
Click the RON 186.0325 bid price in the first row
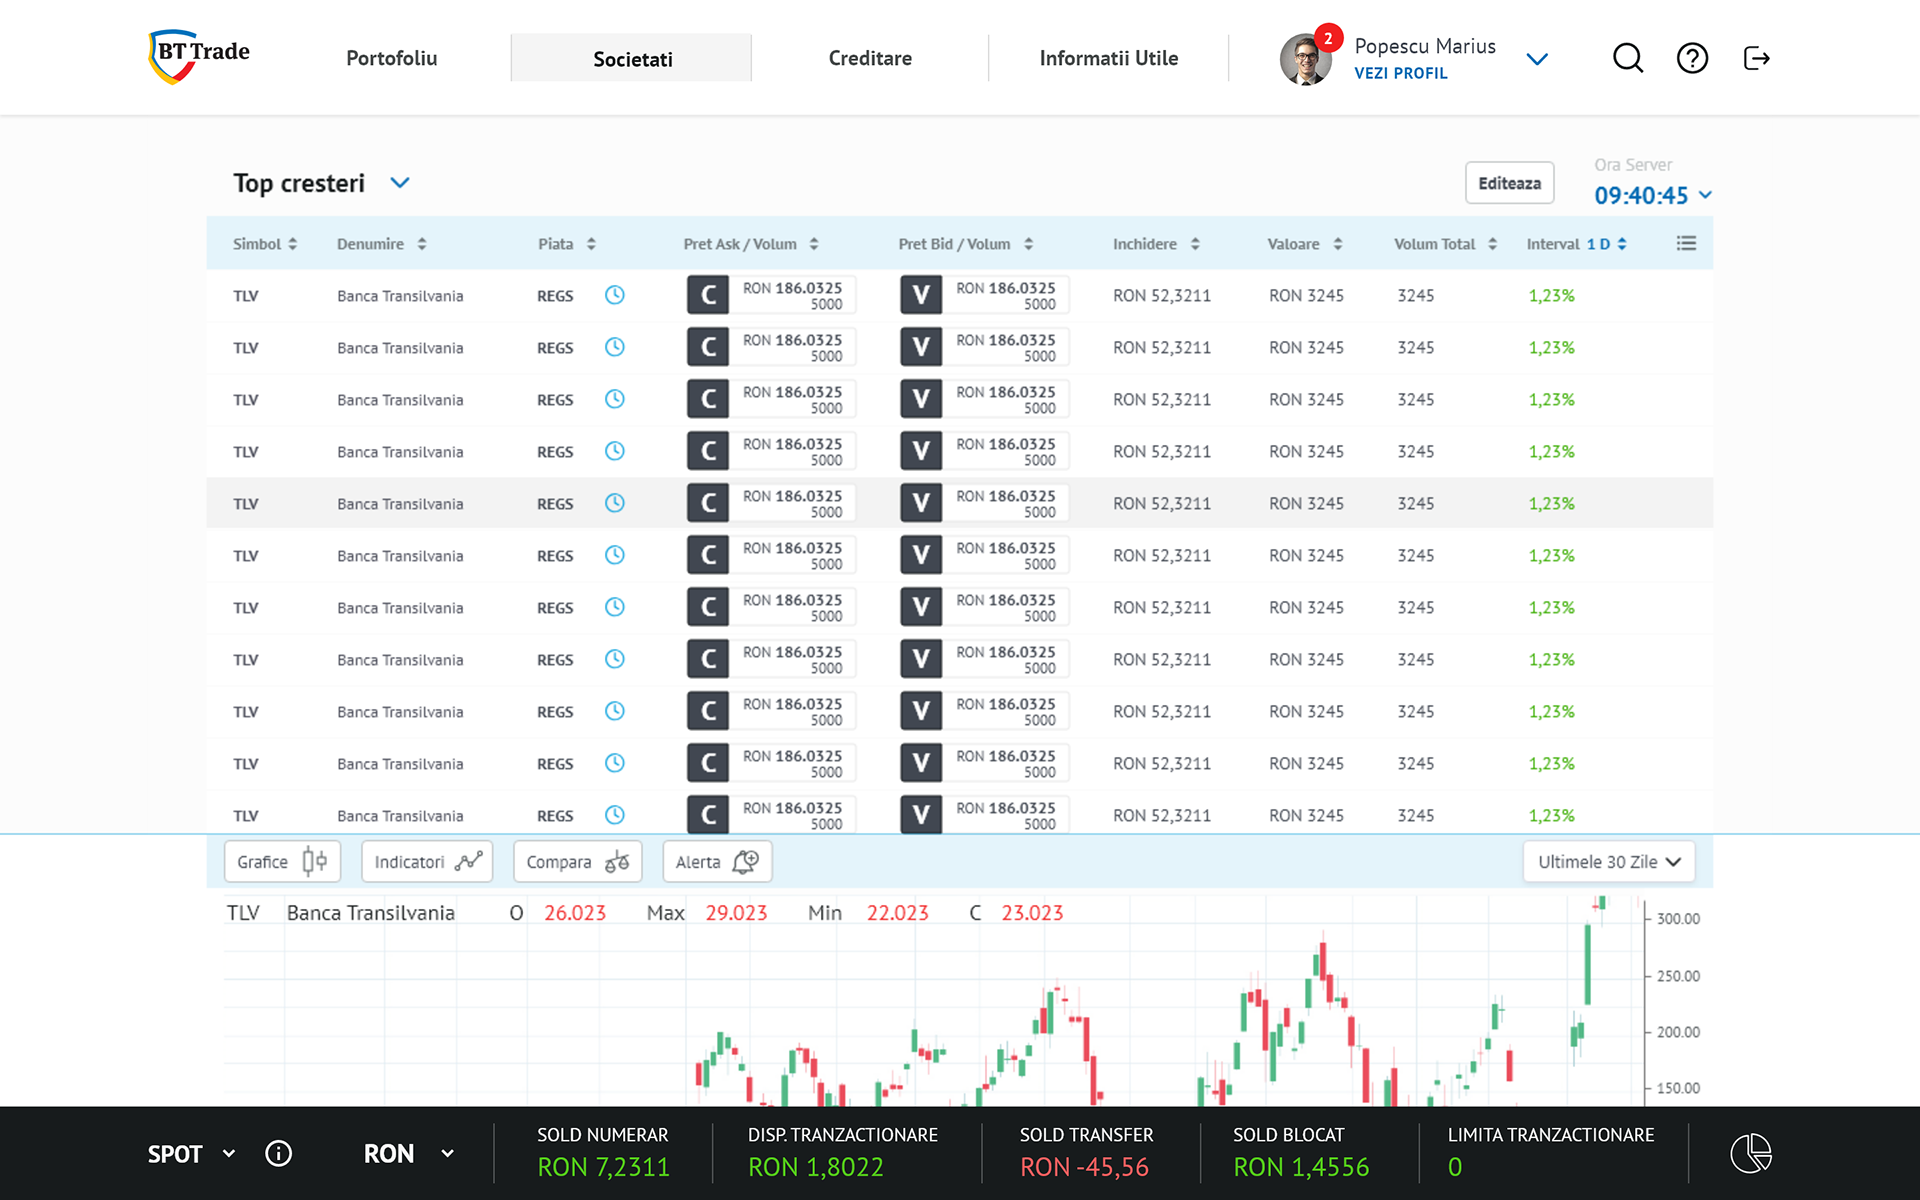point(1005,288)
